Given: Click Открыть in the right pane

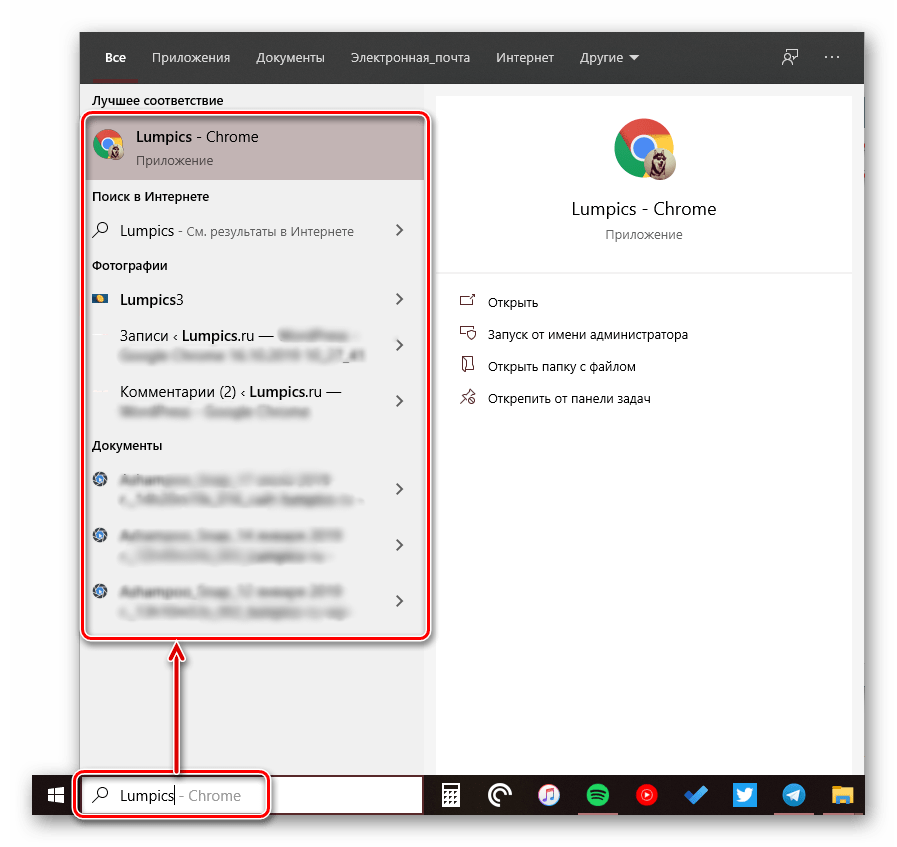Looking at the screenshot, I should [x=512, y=302].
